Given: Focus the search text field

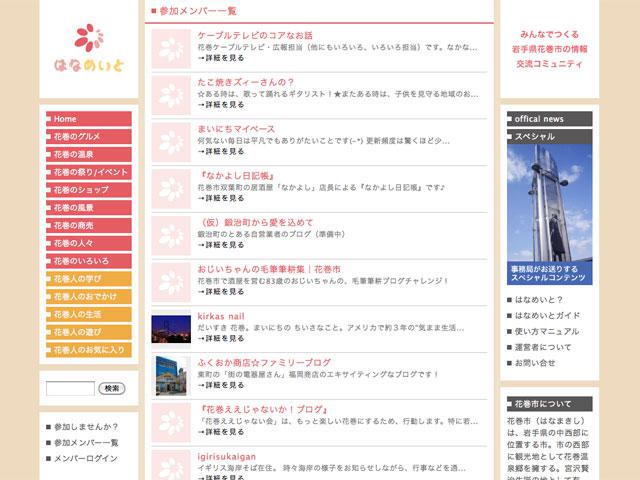Looking at the screenshot, I should point(70,388).
